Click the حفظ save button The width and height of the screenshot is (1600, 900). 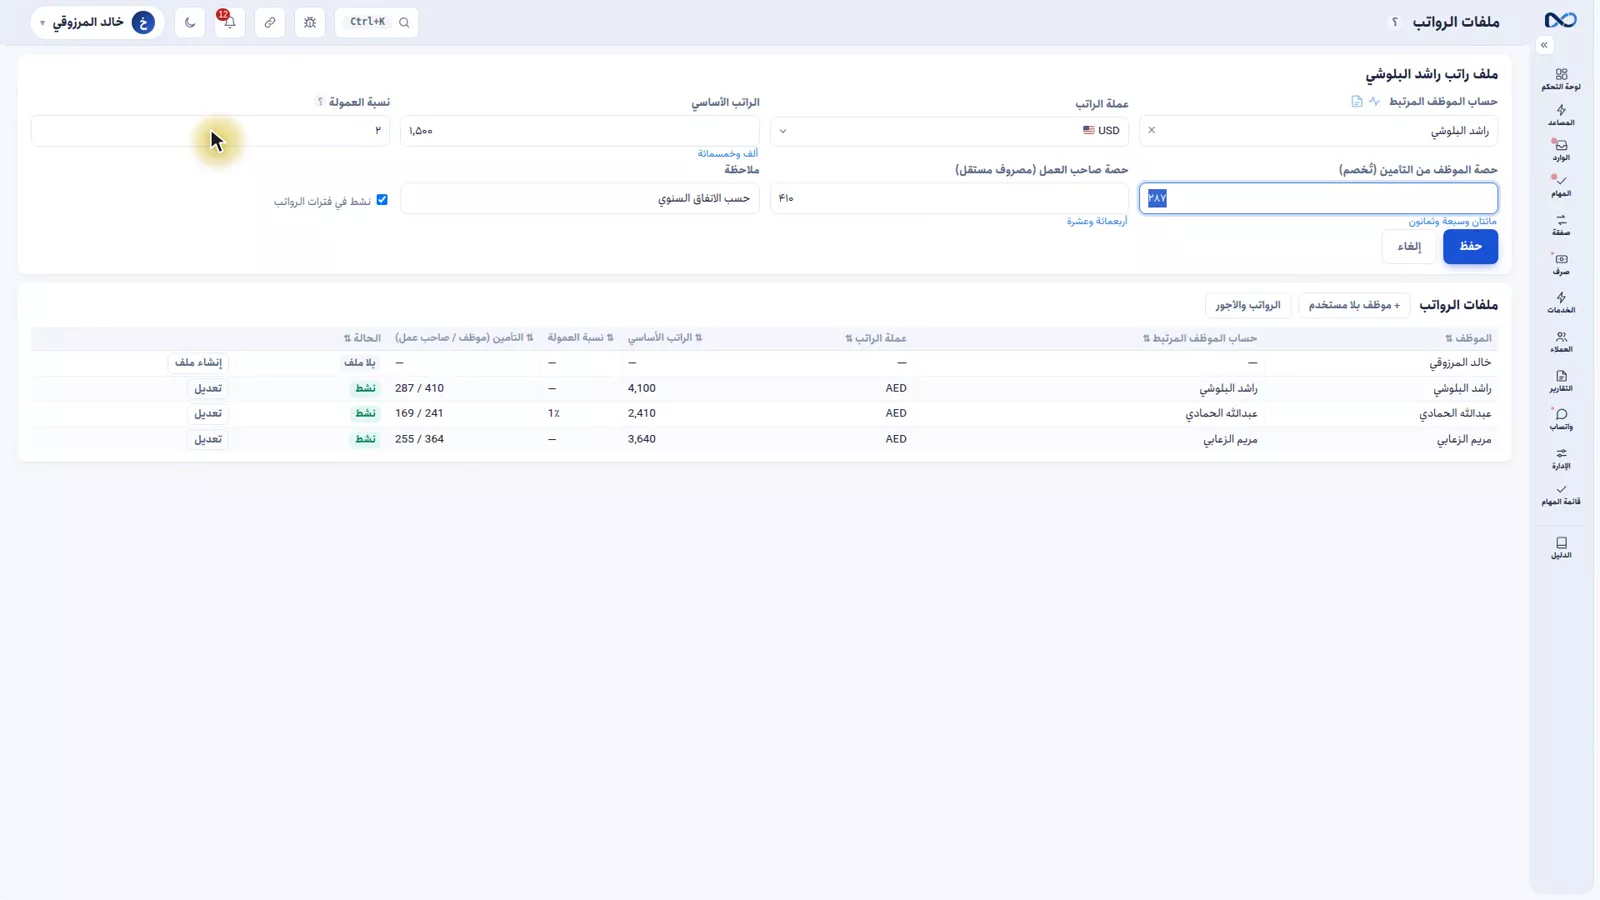[1470, 246]
